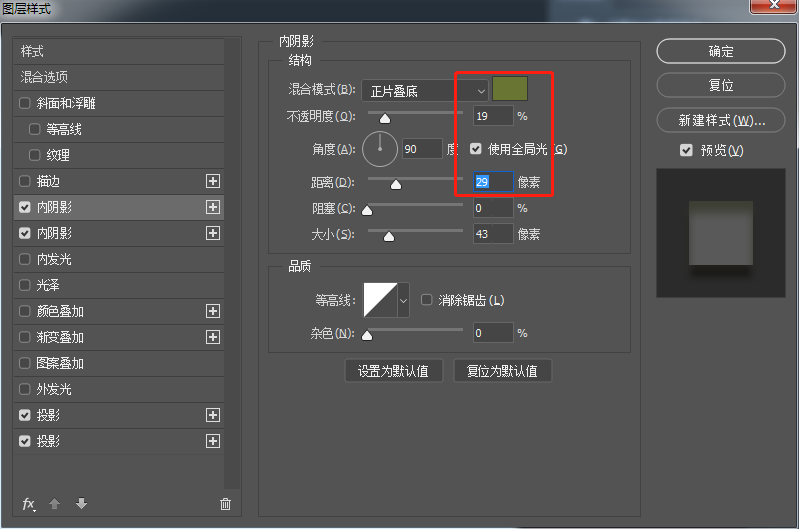Click 复位为默认值 button

pos(502,371)
